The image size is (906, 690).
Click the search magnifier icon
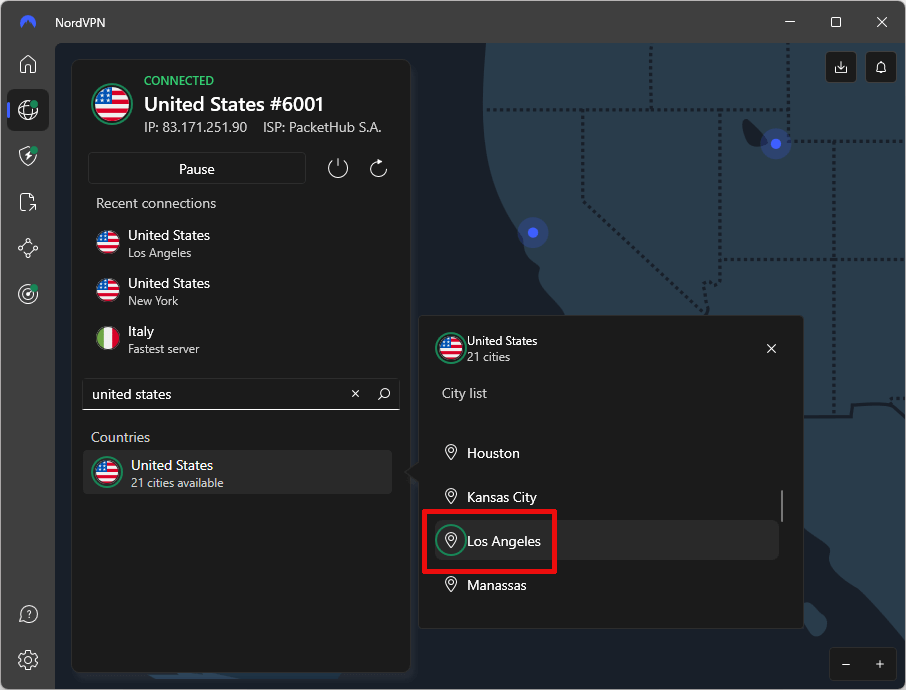(384, 394)
